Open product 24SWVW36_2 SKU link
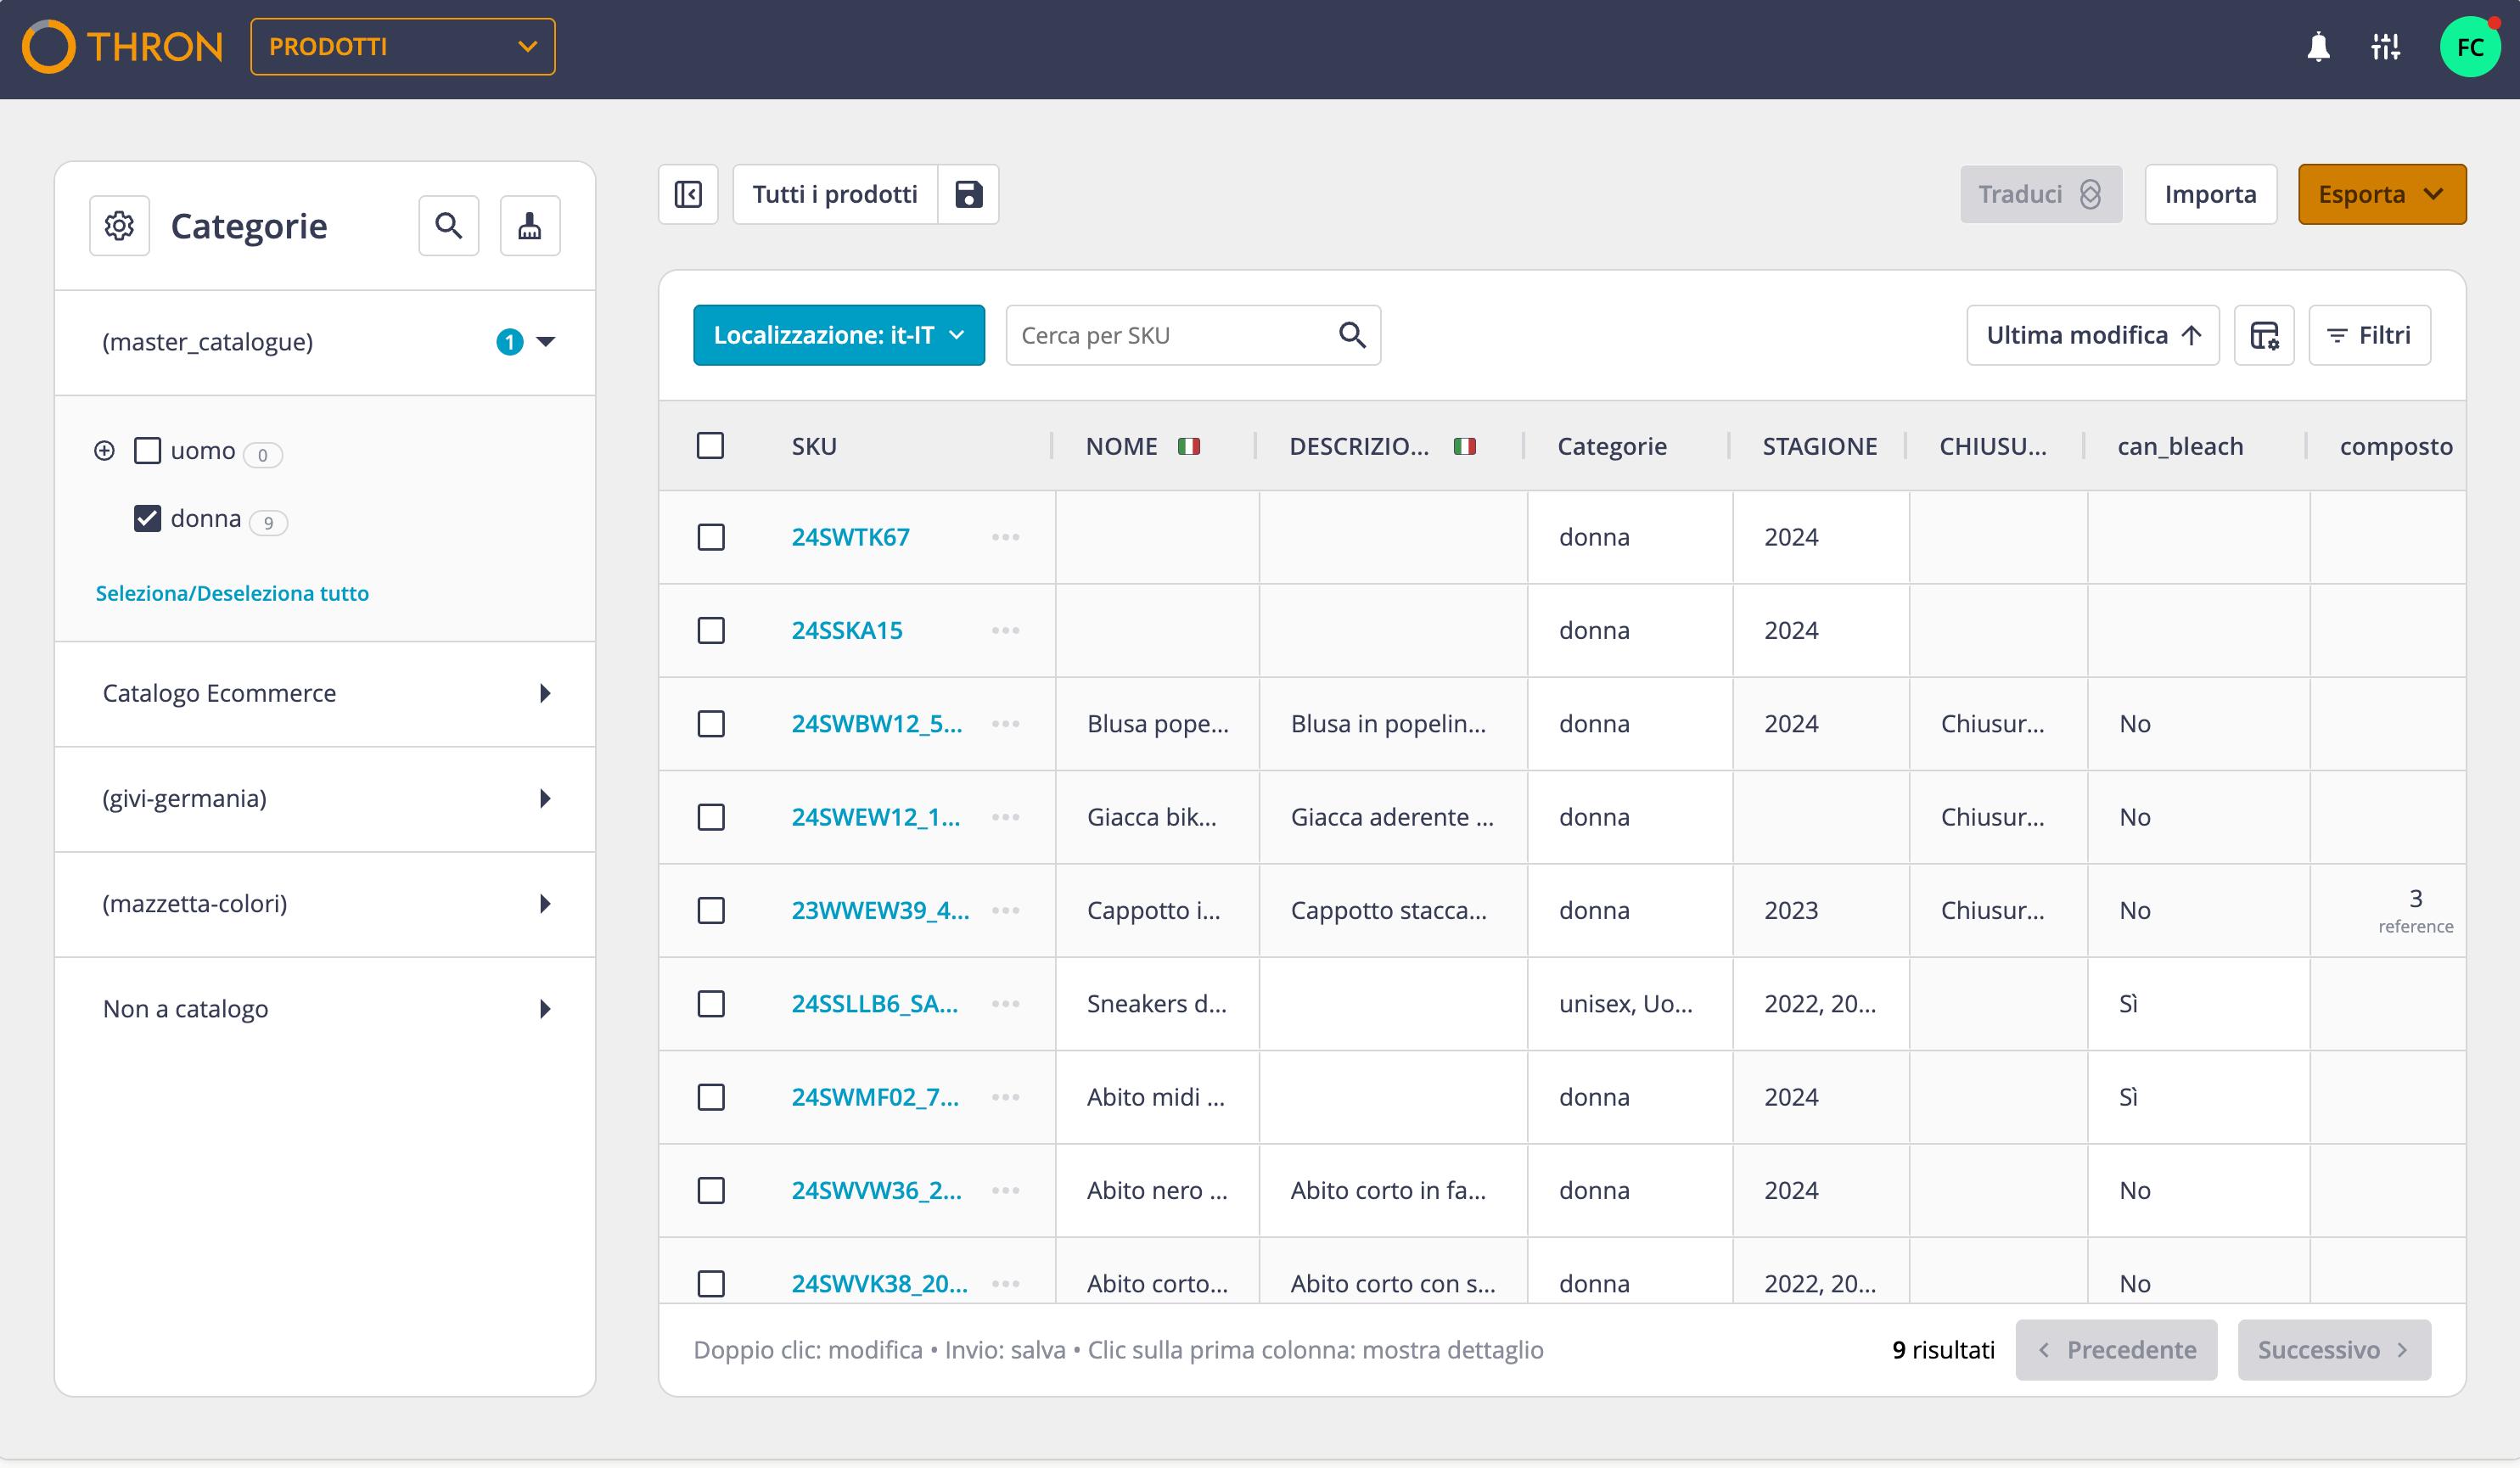 tap(876, 1190)
